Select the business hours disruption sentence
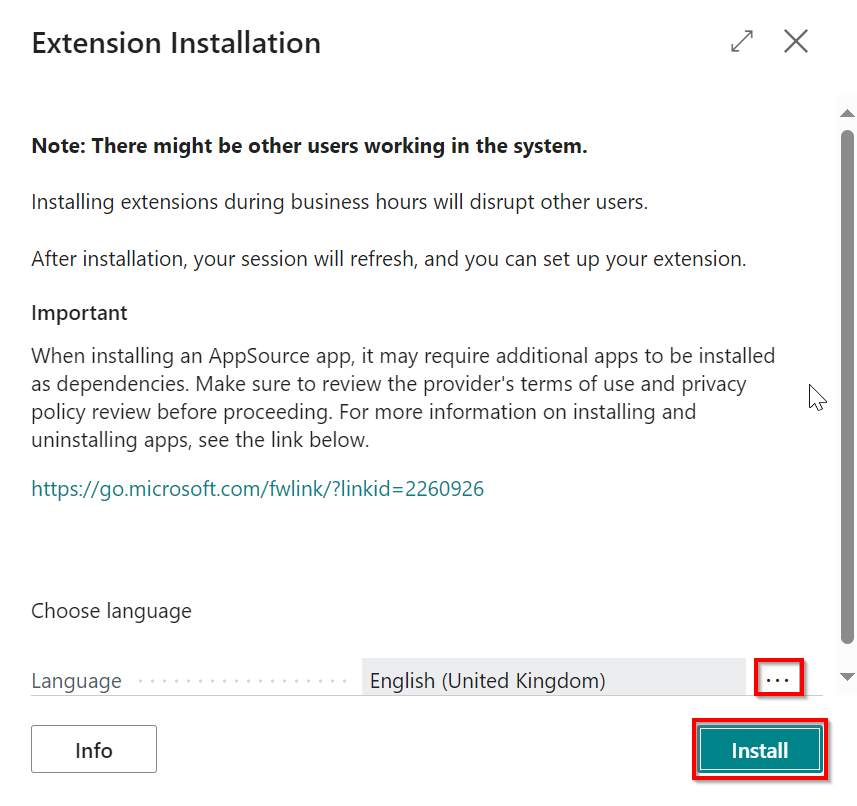This screenshot has height=806, width=857. tap(340, 202)
